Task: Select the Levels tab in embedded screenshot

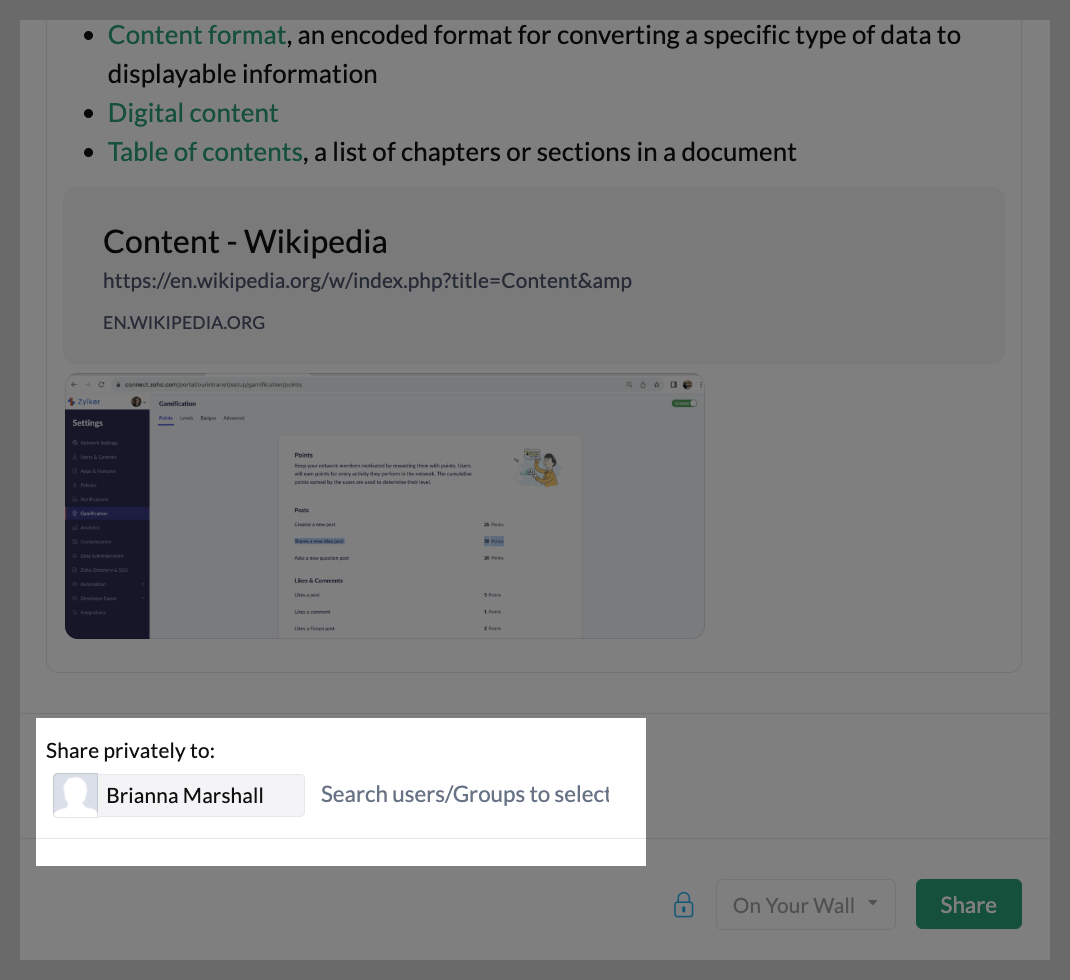Action: tap(186, 418)
